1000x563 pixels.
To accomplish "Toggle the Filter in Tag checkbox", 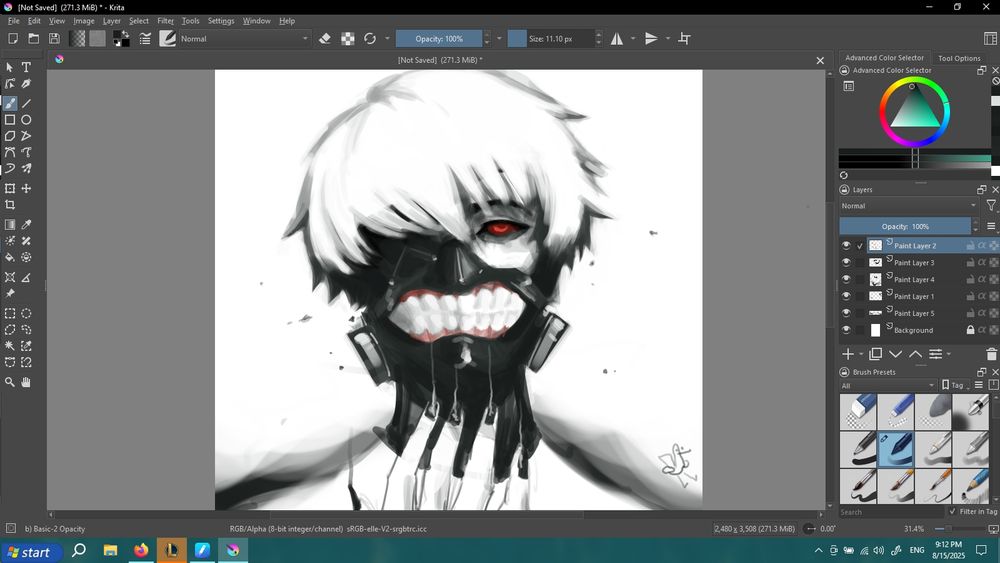I will pyautogui.click(x=952, y=511).
